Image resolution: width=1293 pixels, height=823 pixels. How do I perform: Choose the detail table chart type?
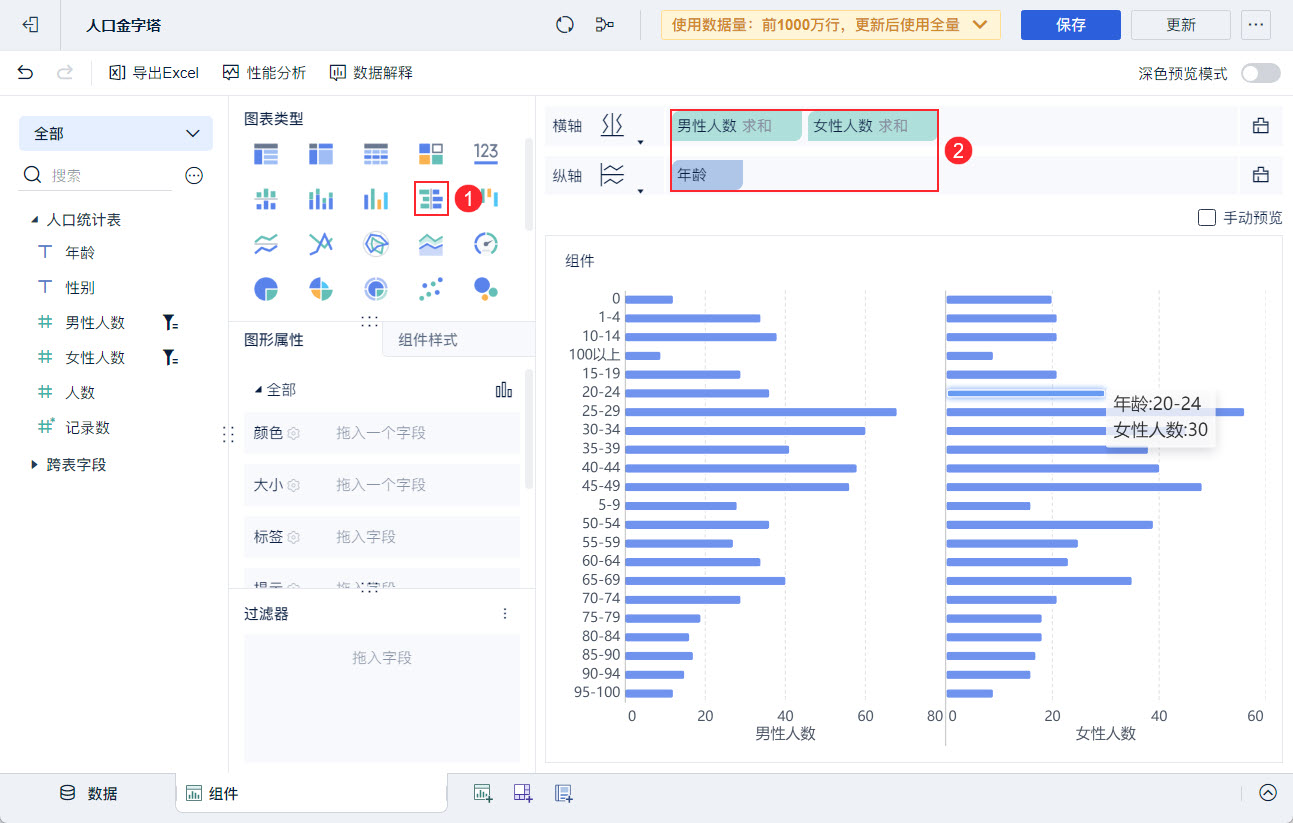(x=376, y=154)
